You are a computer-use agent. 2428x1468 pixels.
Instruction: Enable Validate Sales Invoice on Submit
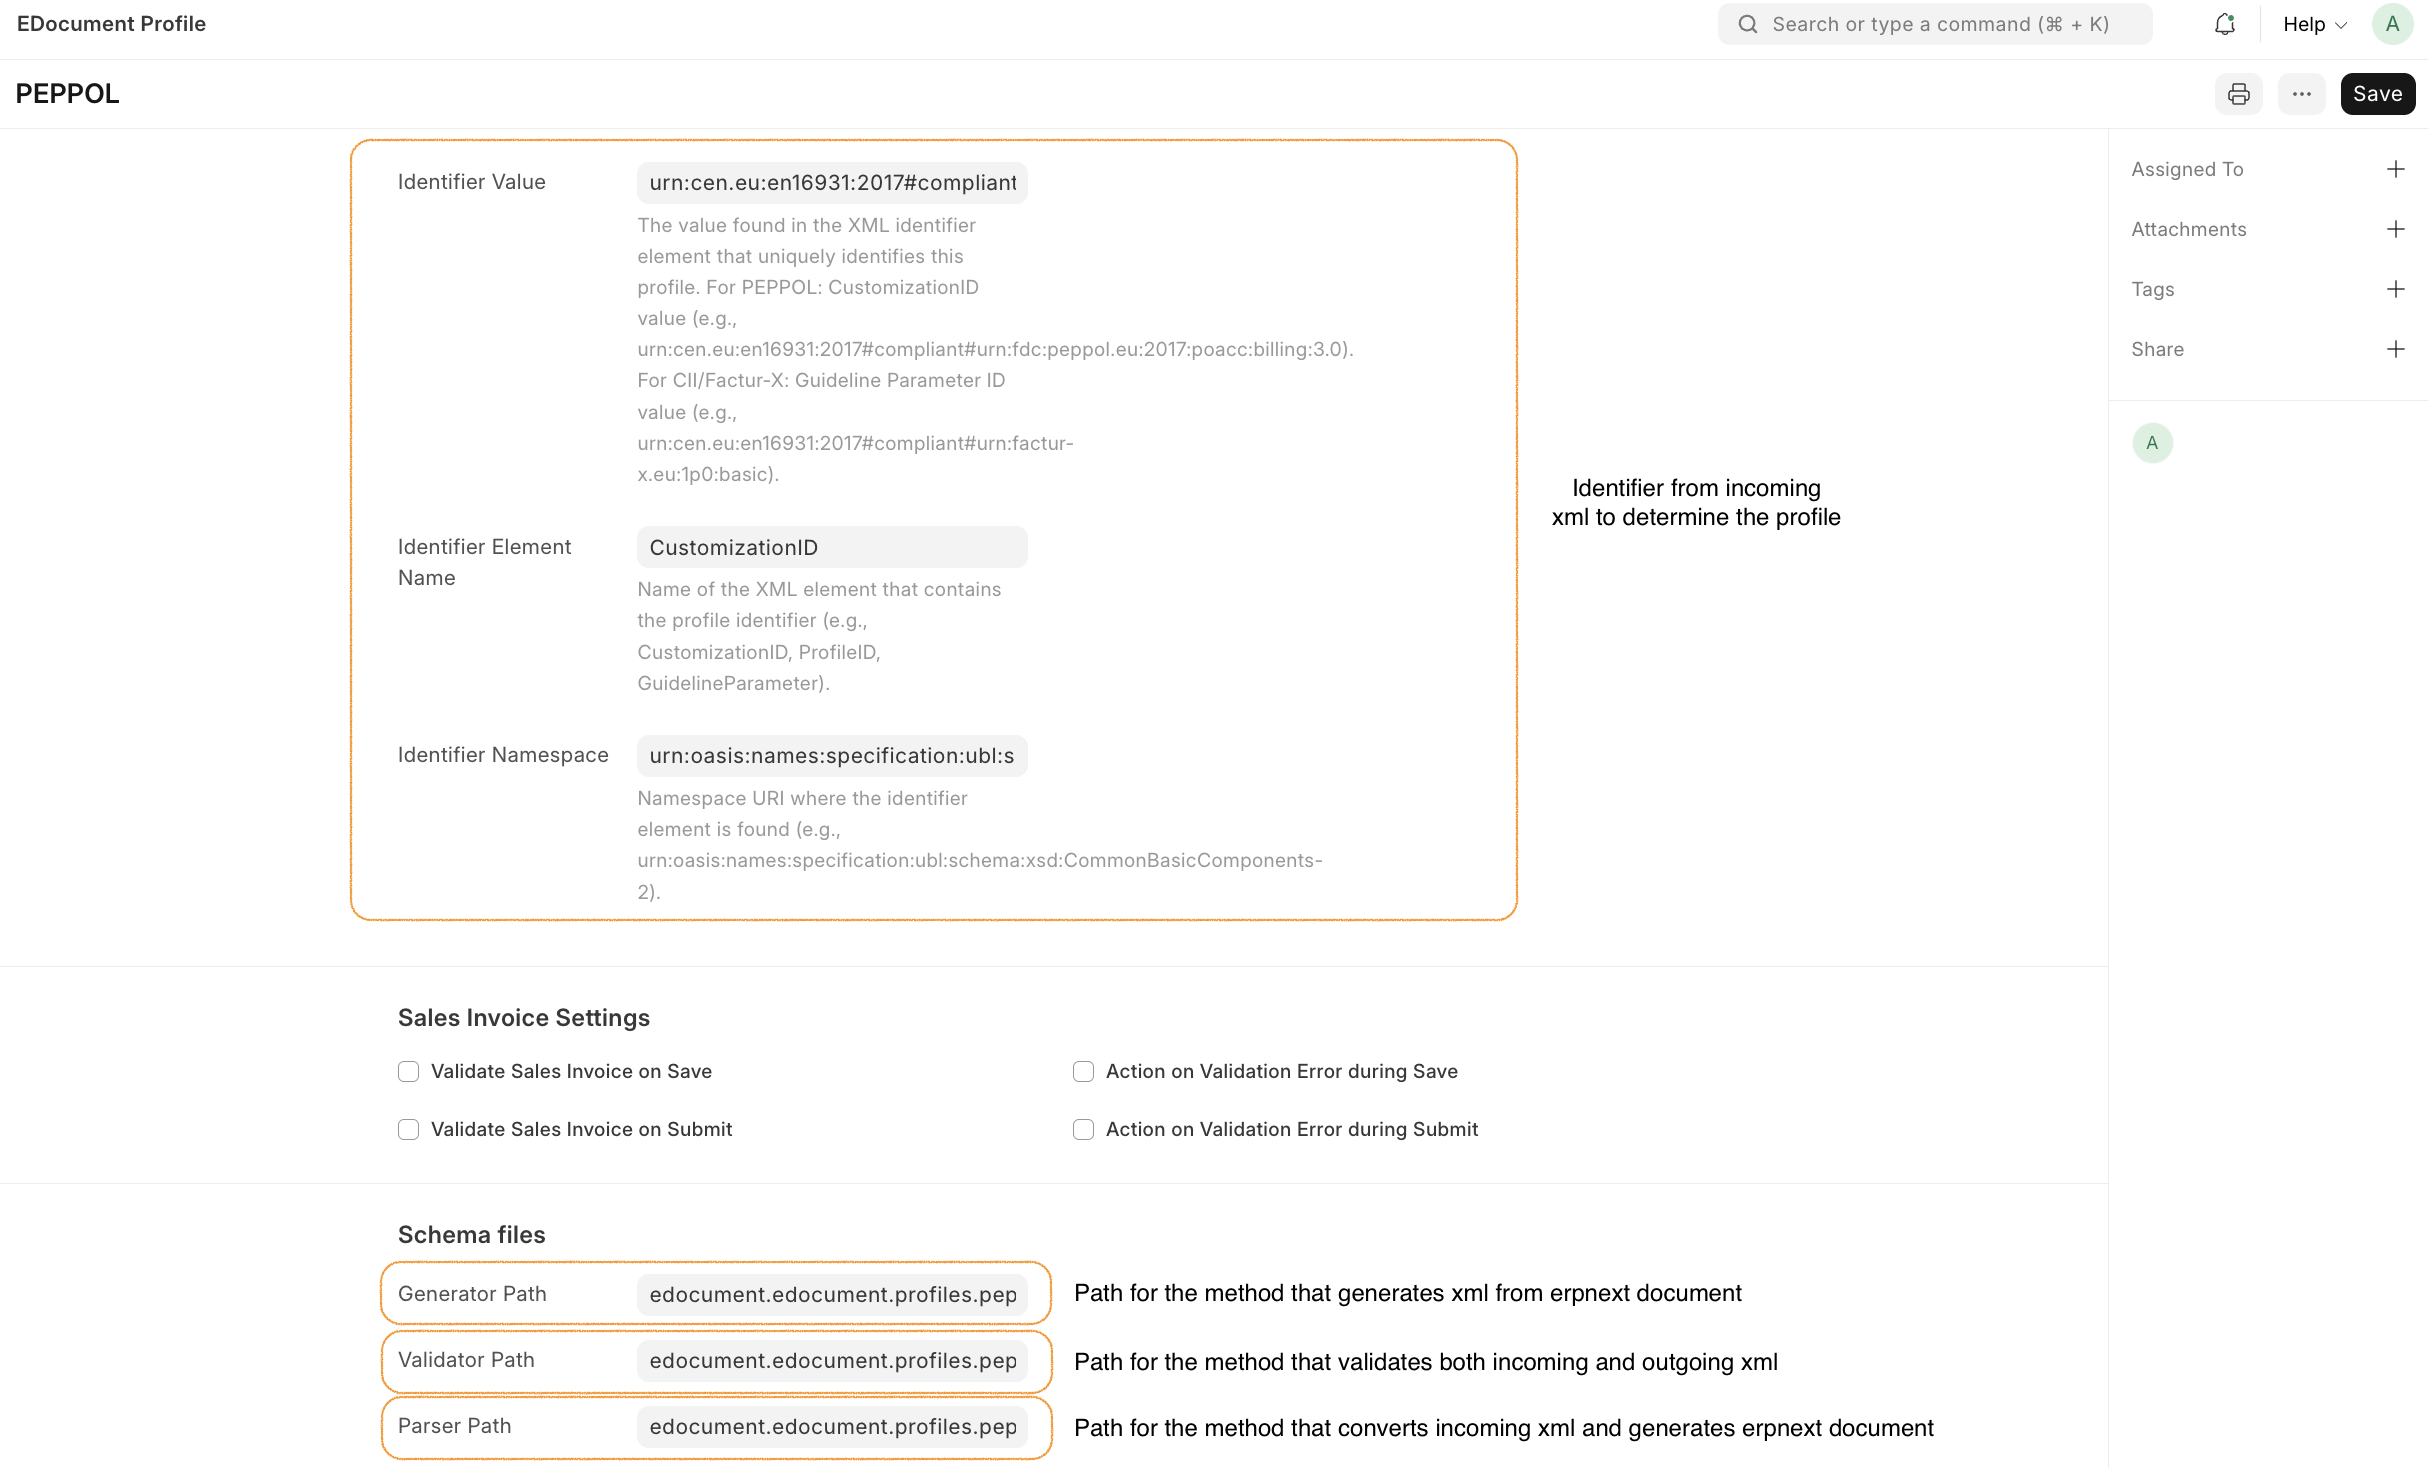point(408,1129)
